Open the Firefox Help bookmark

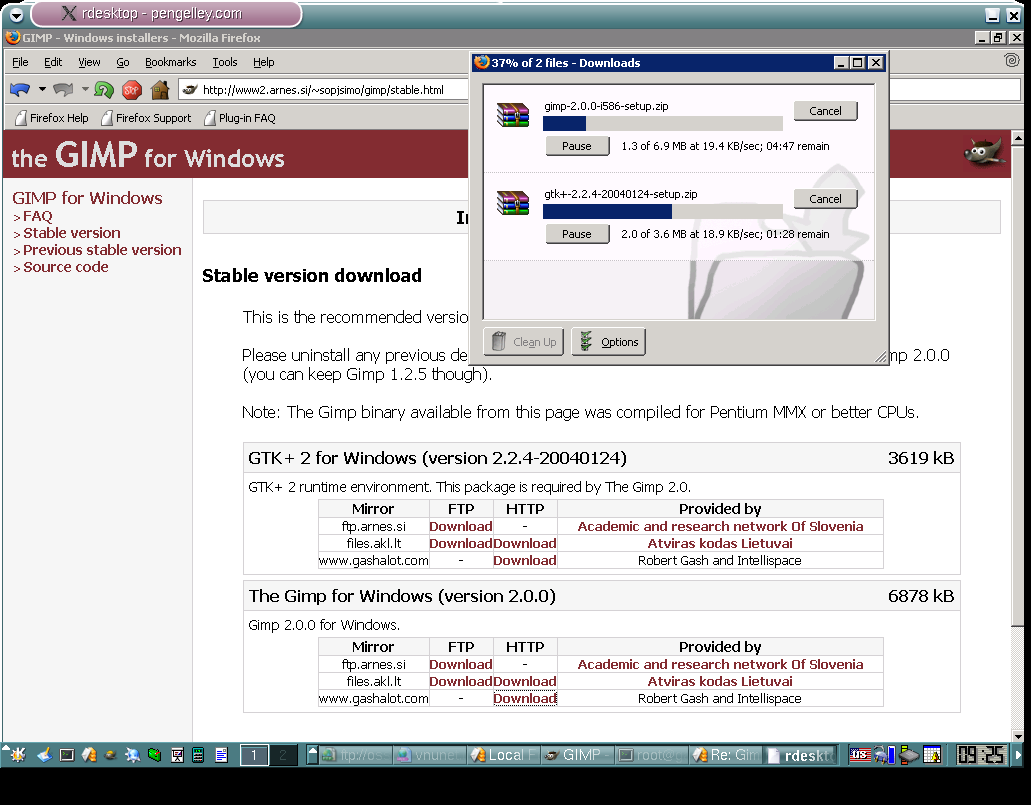[x=52, y=118]
